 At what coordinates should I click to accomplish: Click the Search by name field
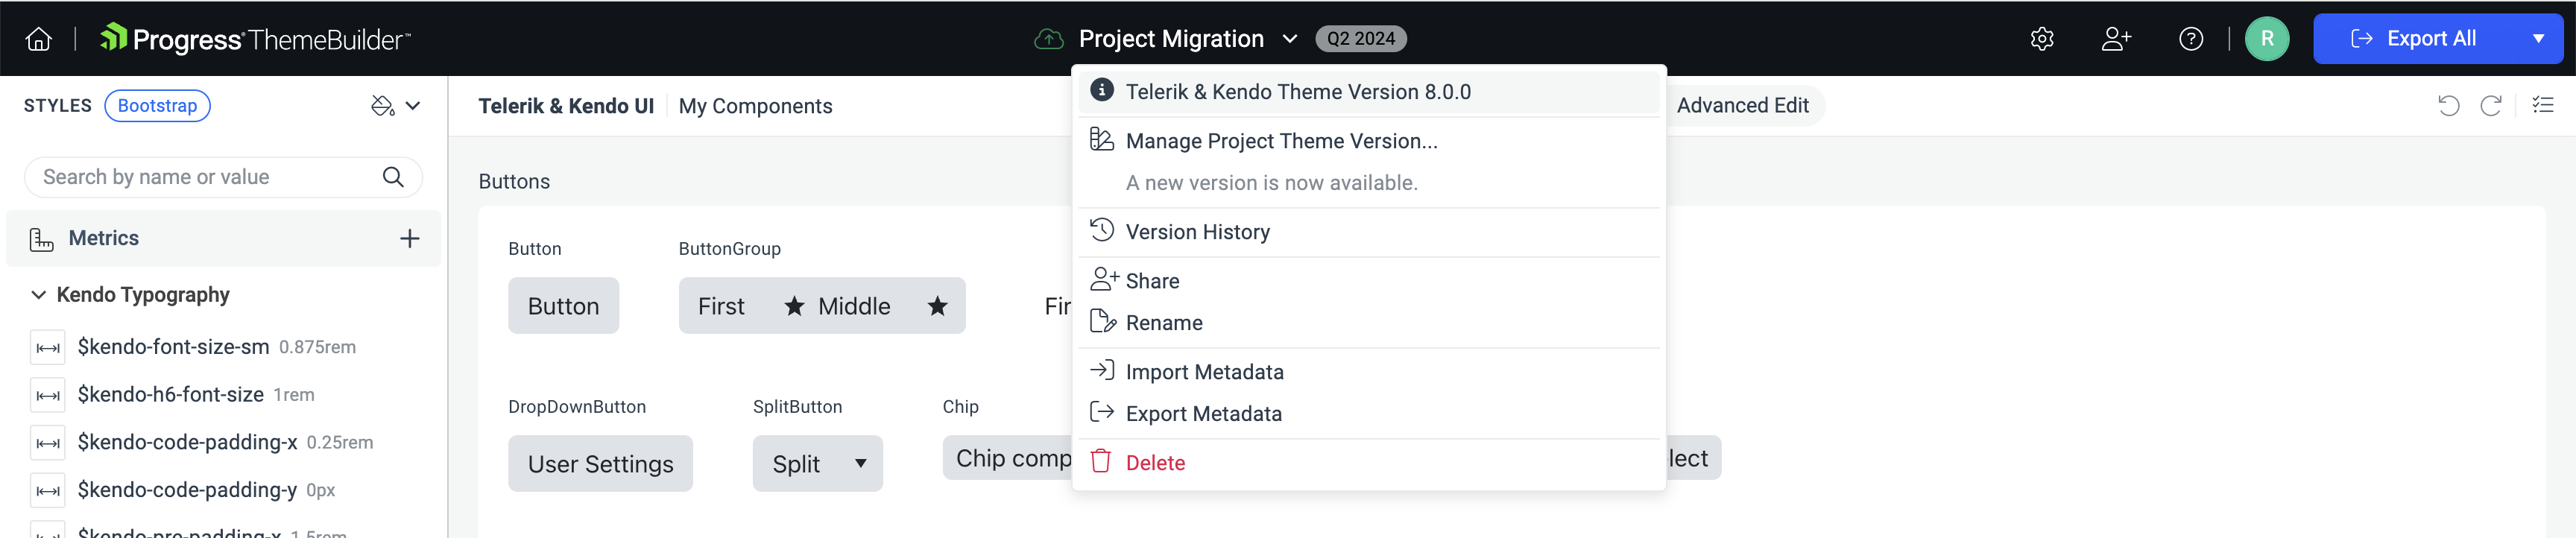(x=205, y=177)
